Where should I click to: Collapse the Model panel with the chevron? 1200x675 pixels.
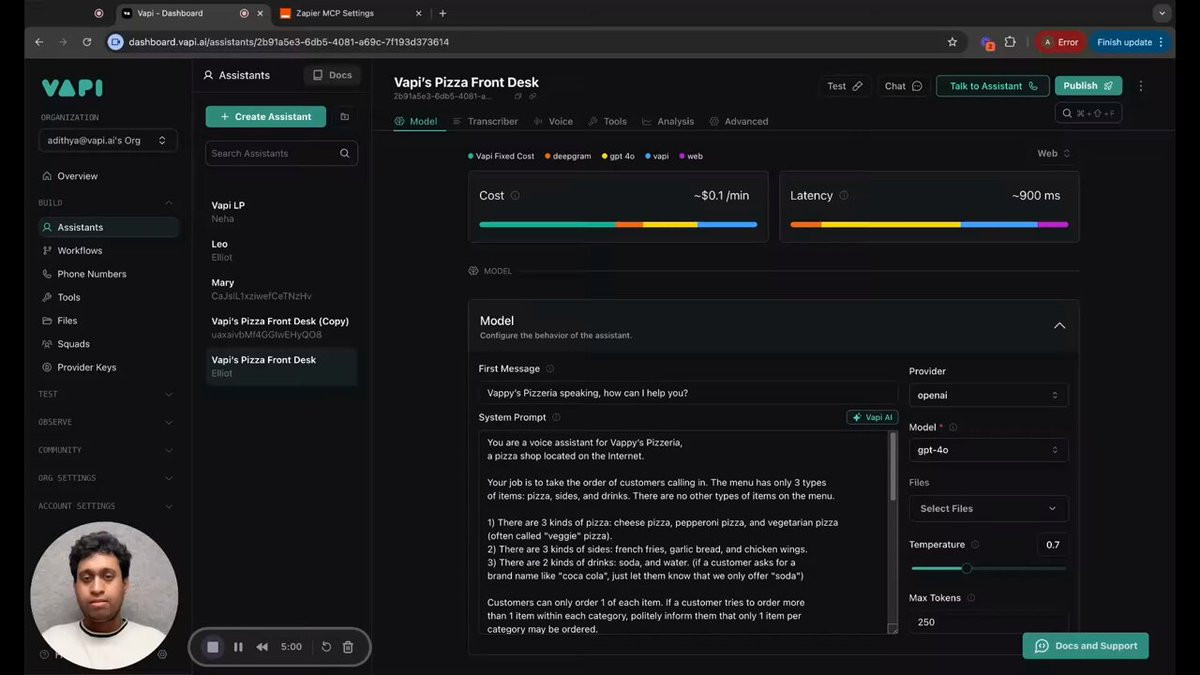1060,326
